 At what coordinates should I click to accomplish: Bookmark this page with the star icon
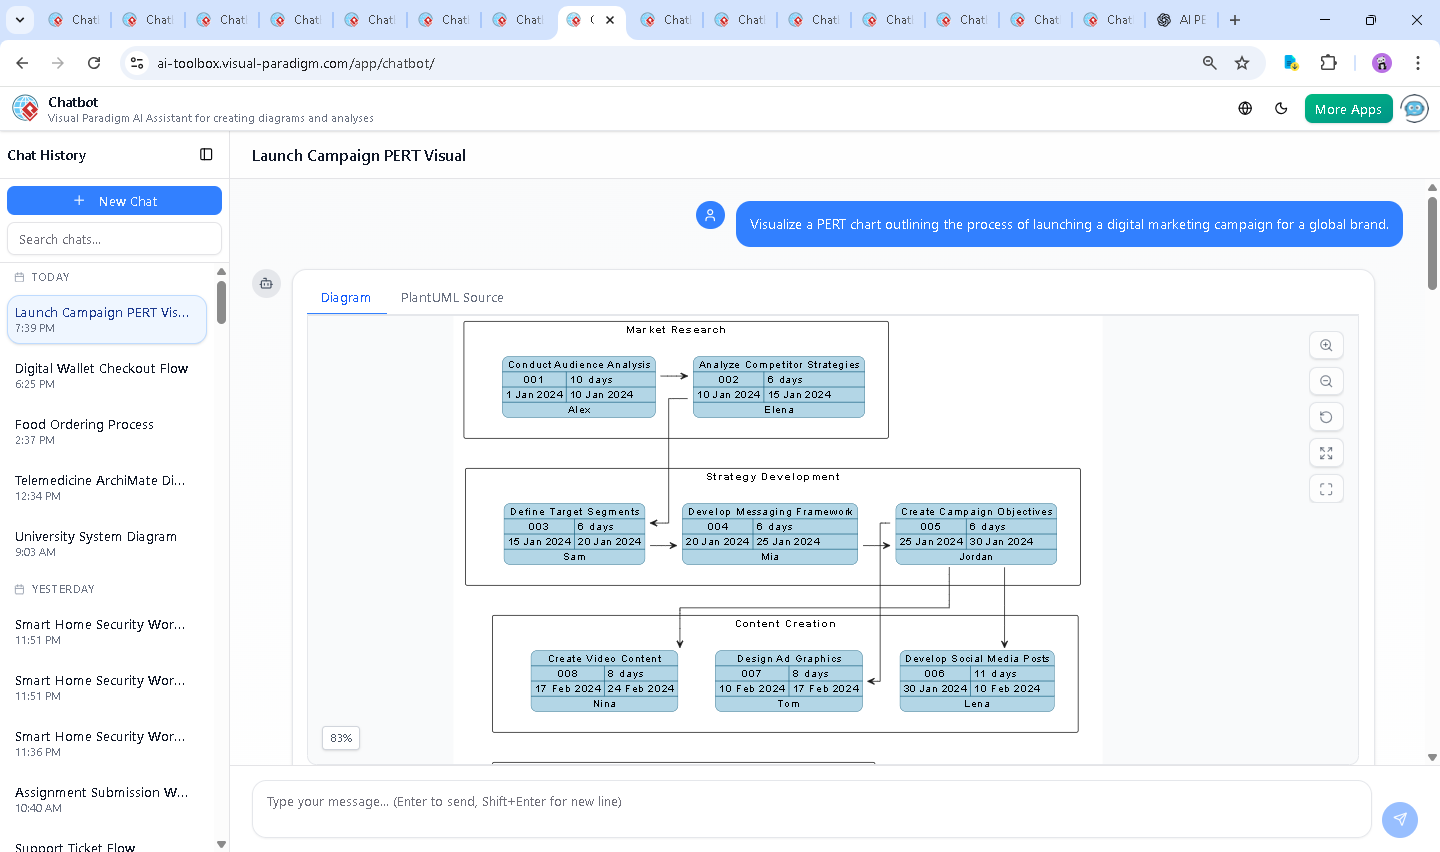(x=1242, y=63)
